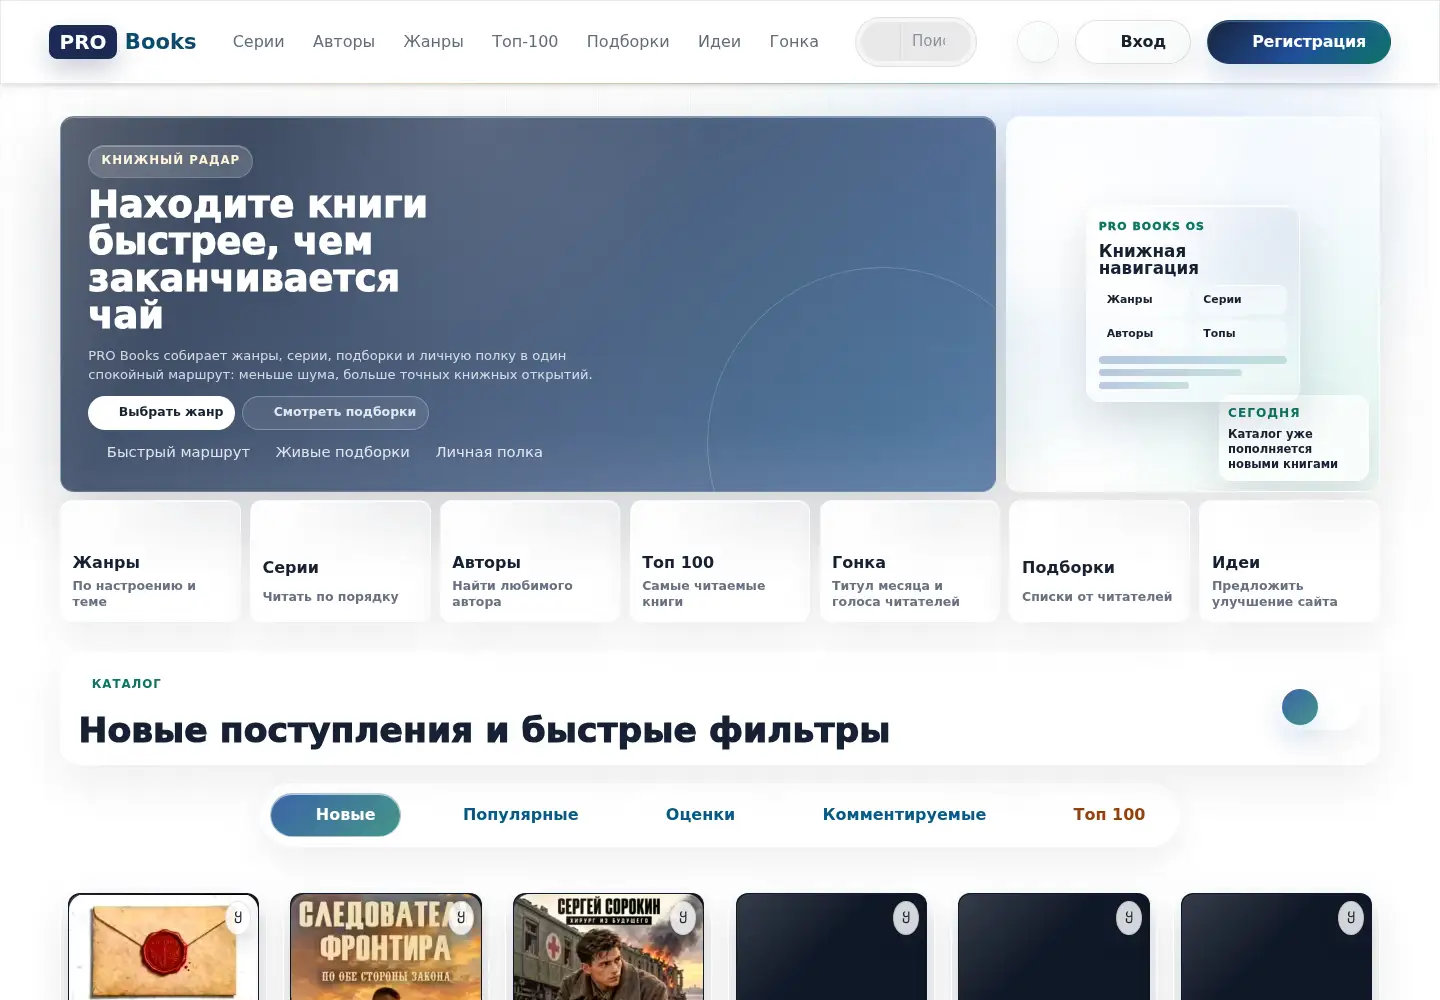Viewport: 1440px width, 1000px height.
Task: Click badge icon on Следователь фронтира cover
Action: 461,917
